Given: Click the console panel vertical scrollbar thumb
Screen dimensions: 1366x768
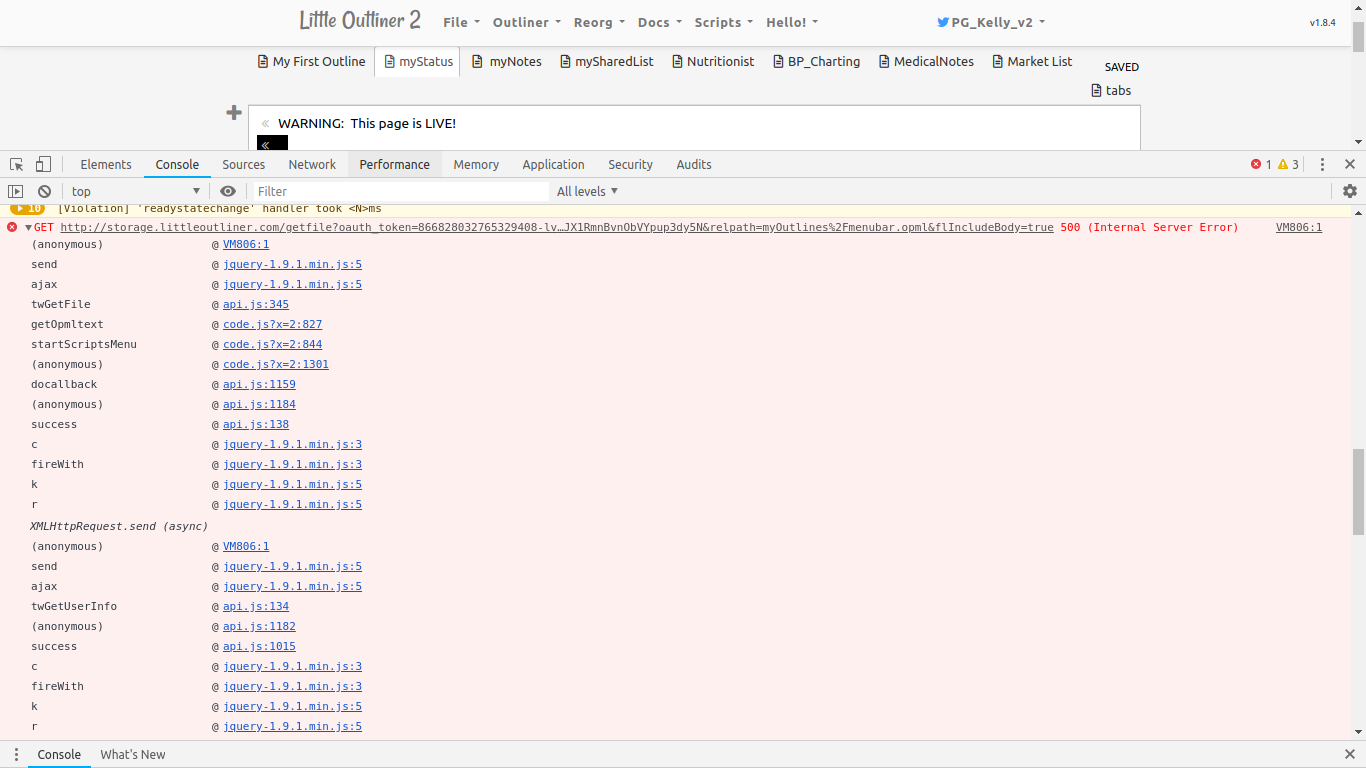Looking at the screenshot, I should point(1358,491).
